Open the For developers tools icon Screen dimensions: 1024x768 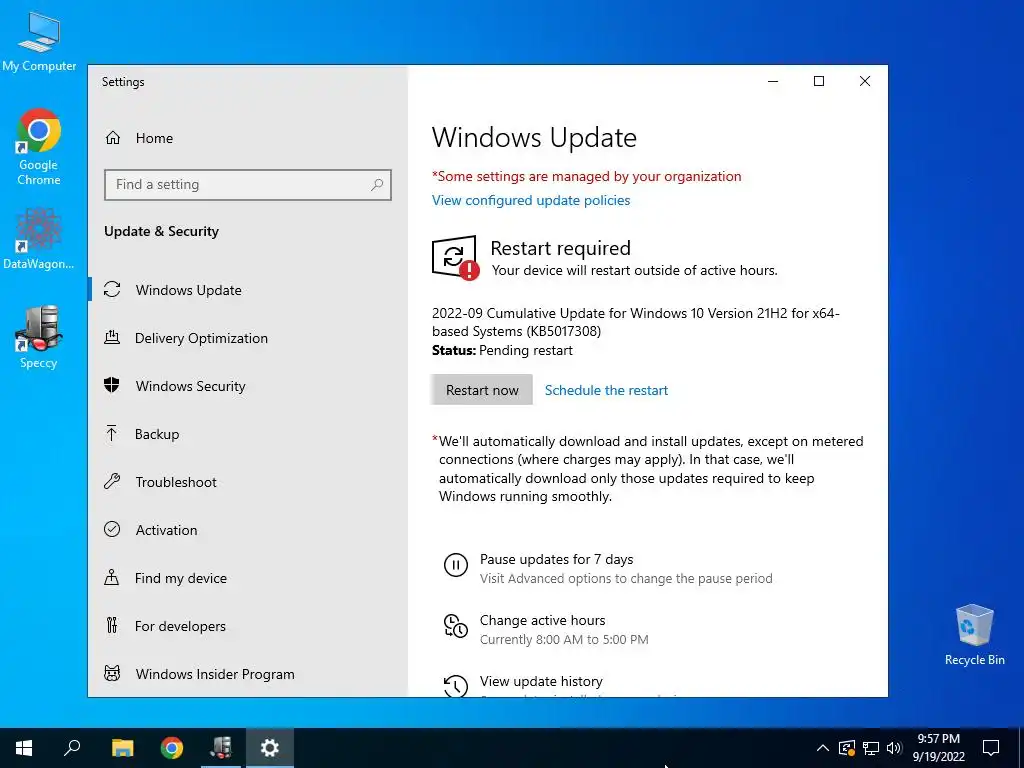pyautogui.click(x=112, y=626)
